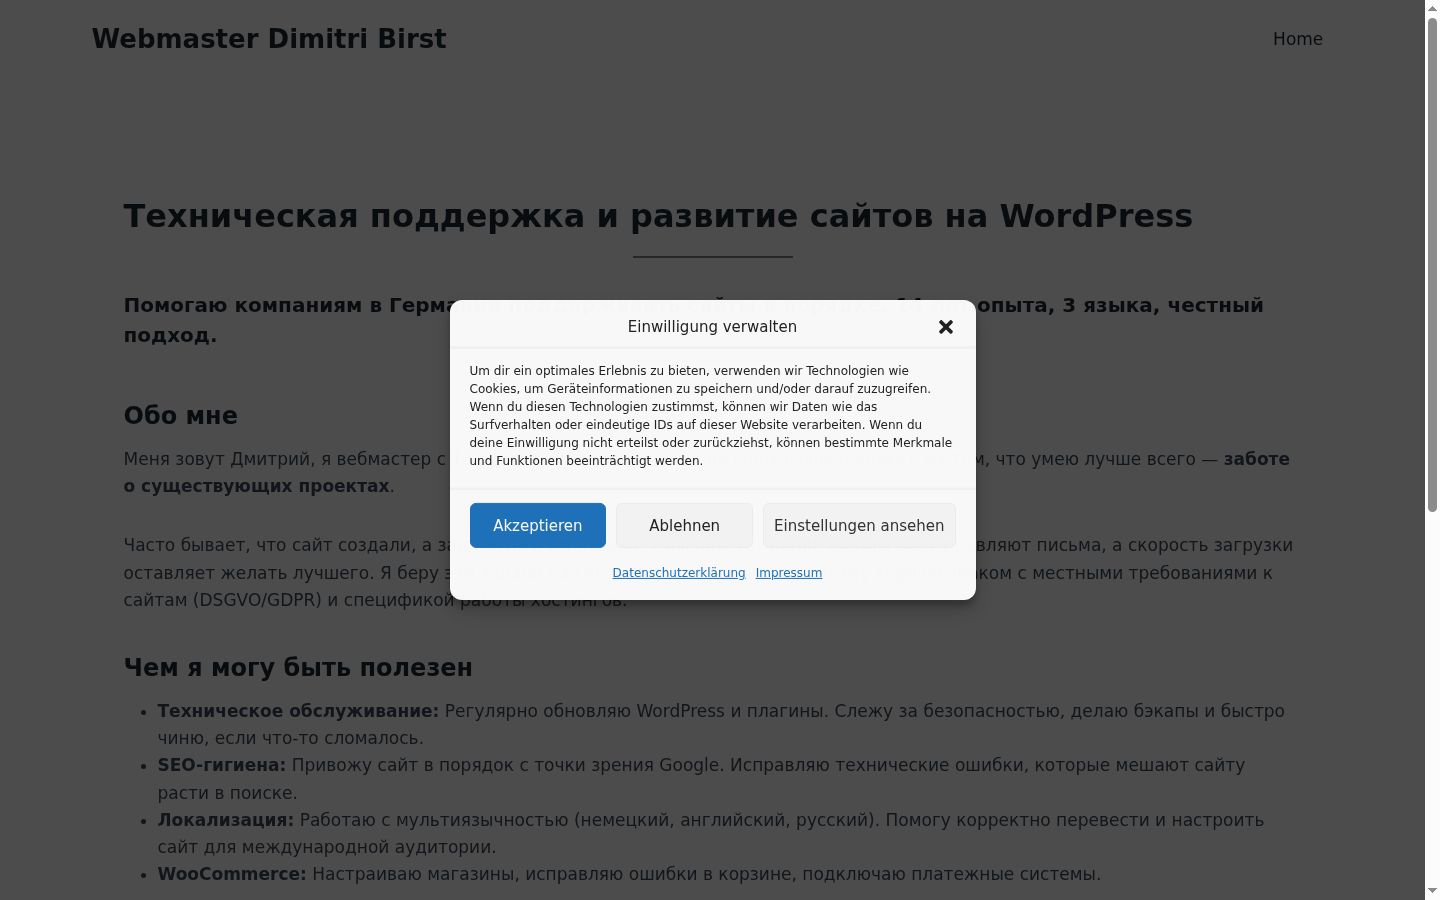Click the 'Обо мне' heading
The image size is (1440, 900).
181,416
